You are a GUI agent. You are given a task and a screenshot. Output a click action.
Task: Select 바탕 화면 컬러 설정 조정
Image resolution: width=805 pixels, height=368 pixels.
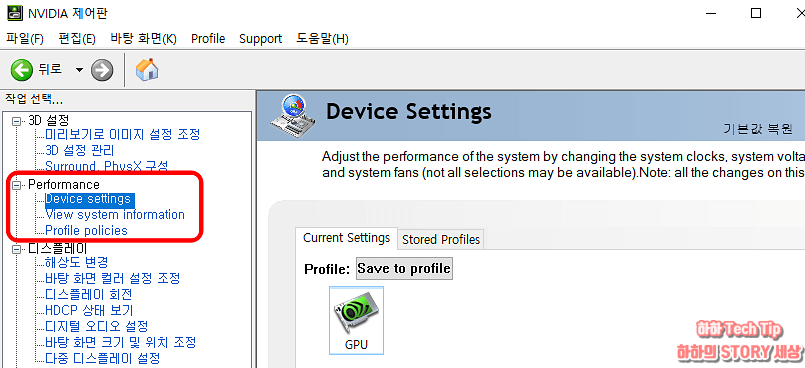[x=112, y=279]
